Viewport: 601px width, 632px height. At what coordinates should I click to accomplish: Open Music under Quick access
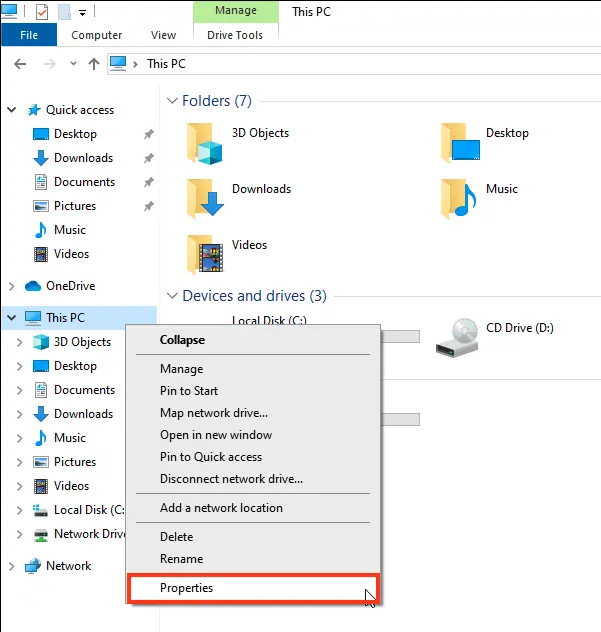70,230
